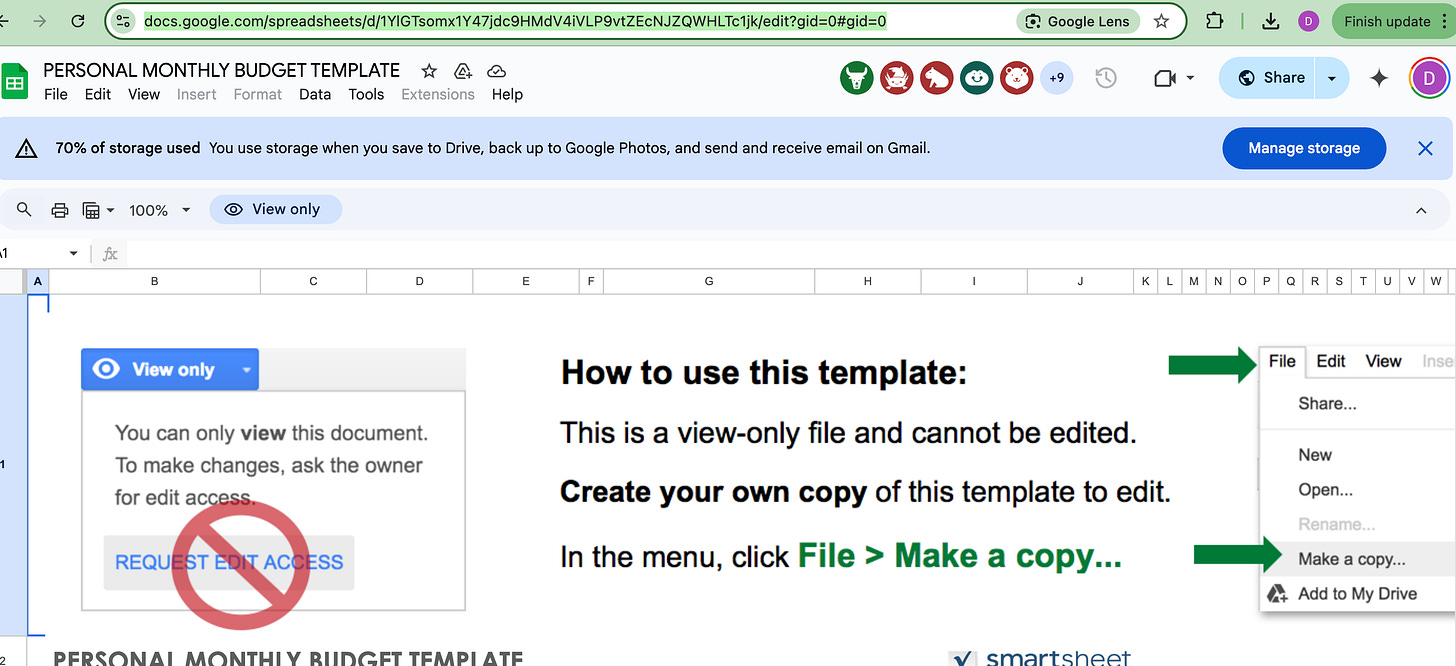Open browser downloads icon
Screen dimensions: 1456x666
[1271, 21]
